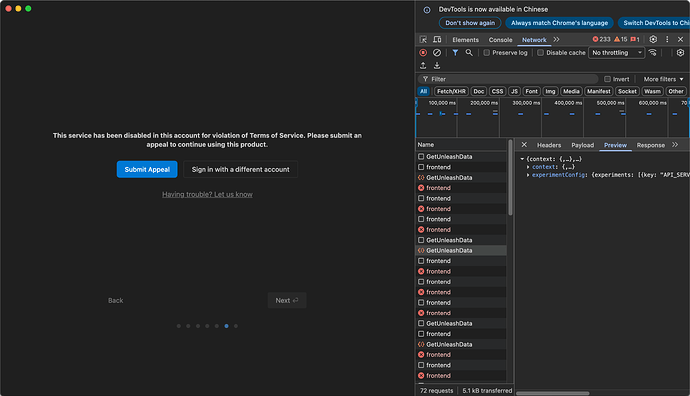This screenshot has height=396, width=690.
Task: Filter requests by Wasm type
Action: point(652,91)
